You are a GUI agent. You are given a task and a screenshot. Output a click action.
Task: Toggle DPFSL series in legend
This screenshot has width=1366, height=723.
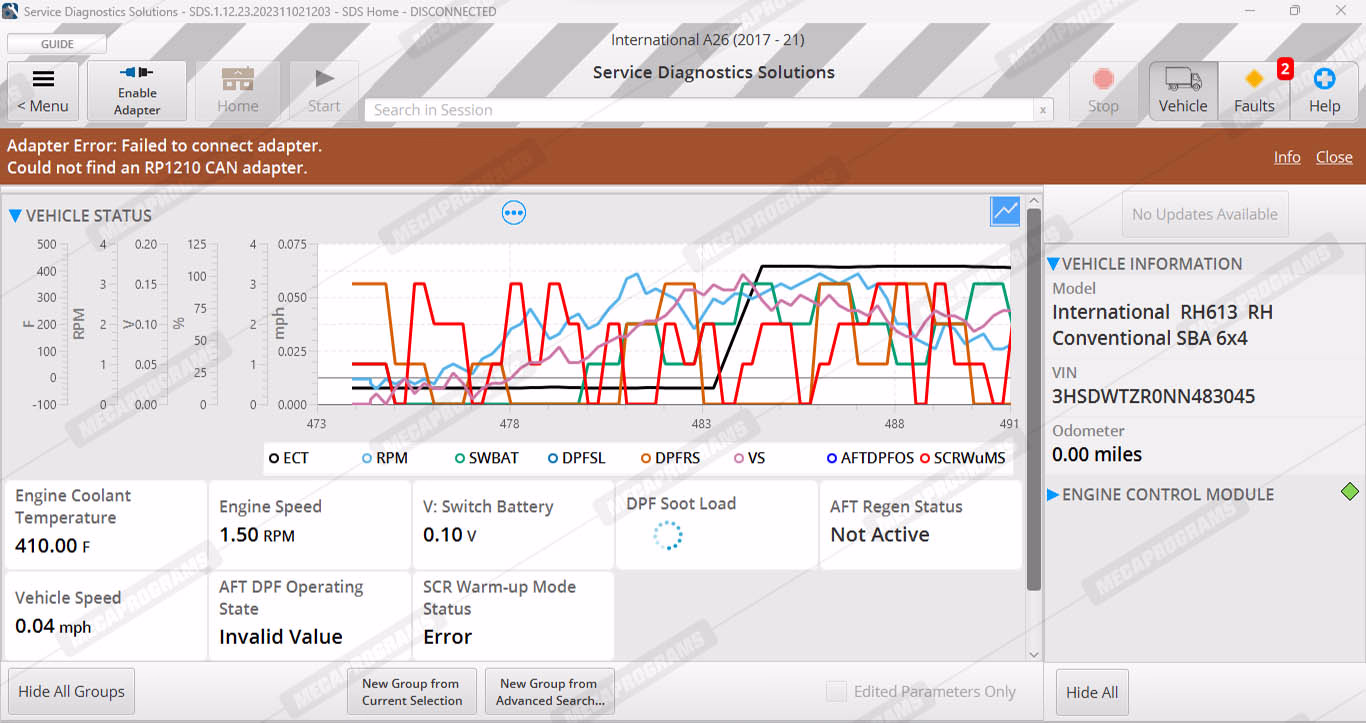tap(577, 458)
